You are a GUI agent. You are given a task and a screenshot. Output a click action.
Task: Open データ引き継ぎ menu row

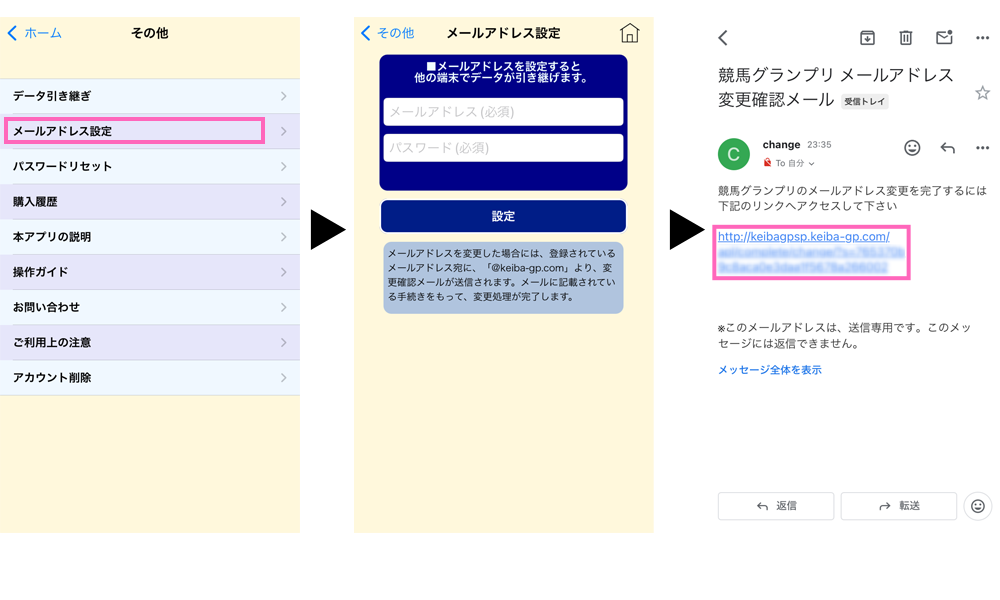(x=150, y=96)
